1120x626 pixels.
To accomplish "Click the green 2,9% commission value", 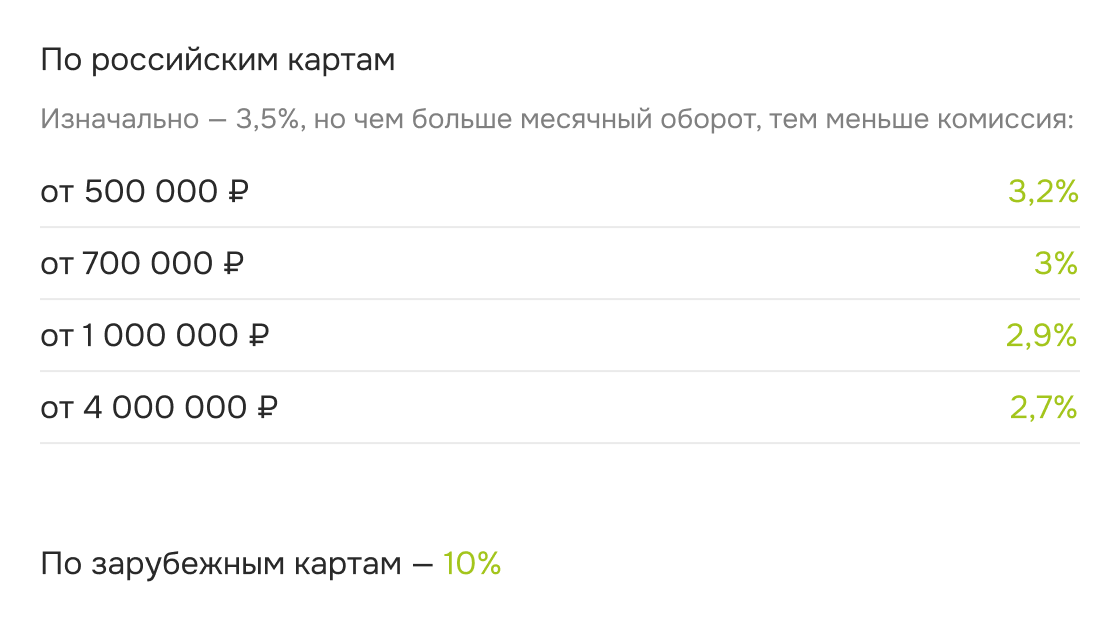I will click(x=1041, y=336).
